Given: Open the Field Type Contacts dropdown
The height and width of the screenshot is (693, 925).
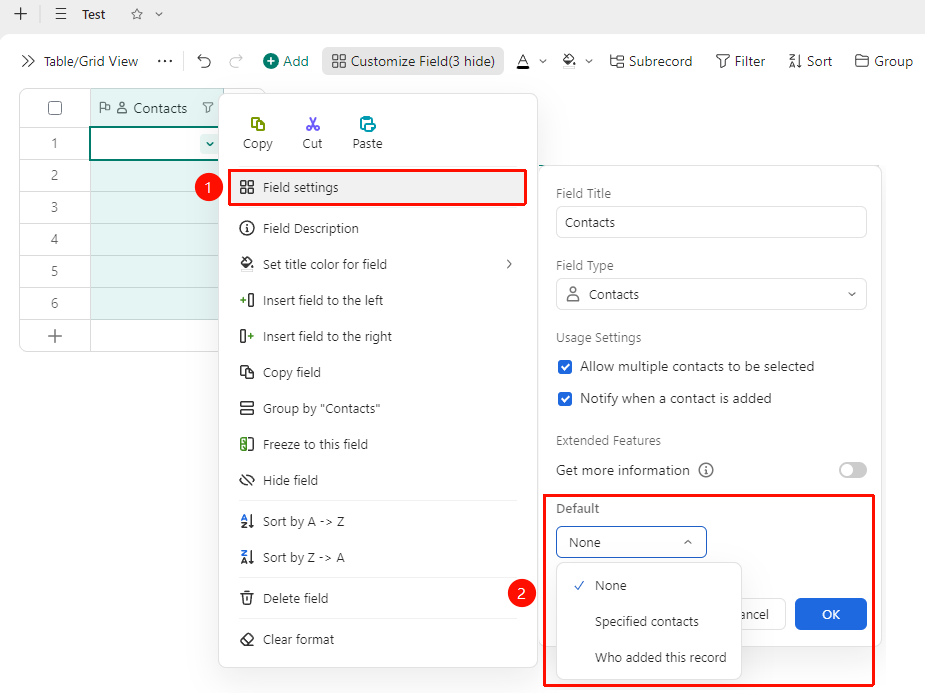Looking at the screenshot, I should (x=711, y=294).
